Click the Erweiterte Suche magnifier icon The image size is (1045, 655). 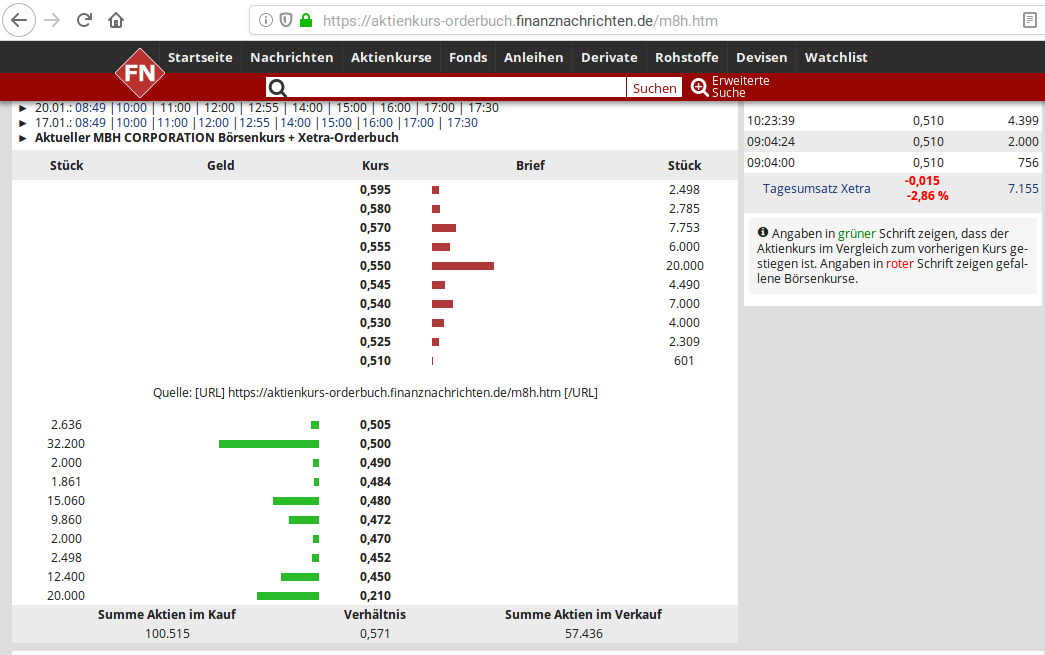coord(699,87)
